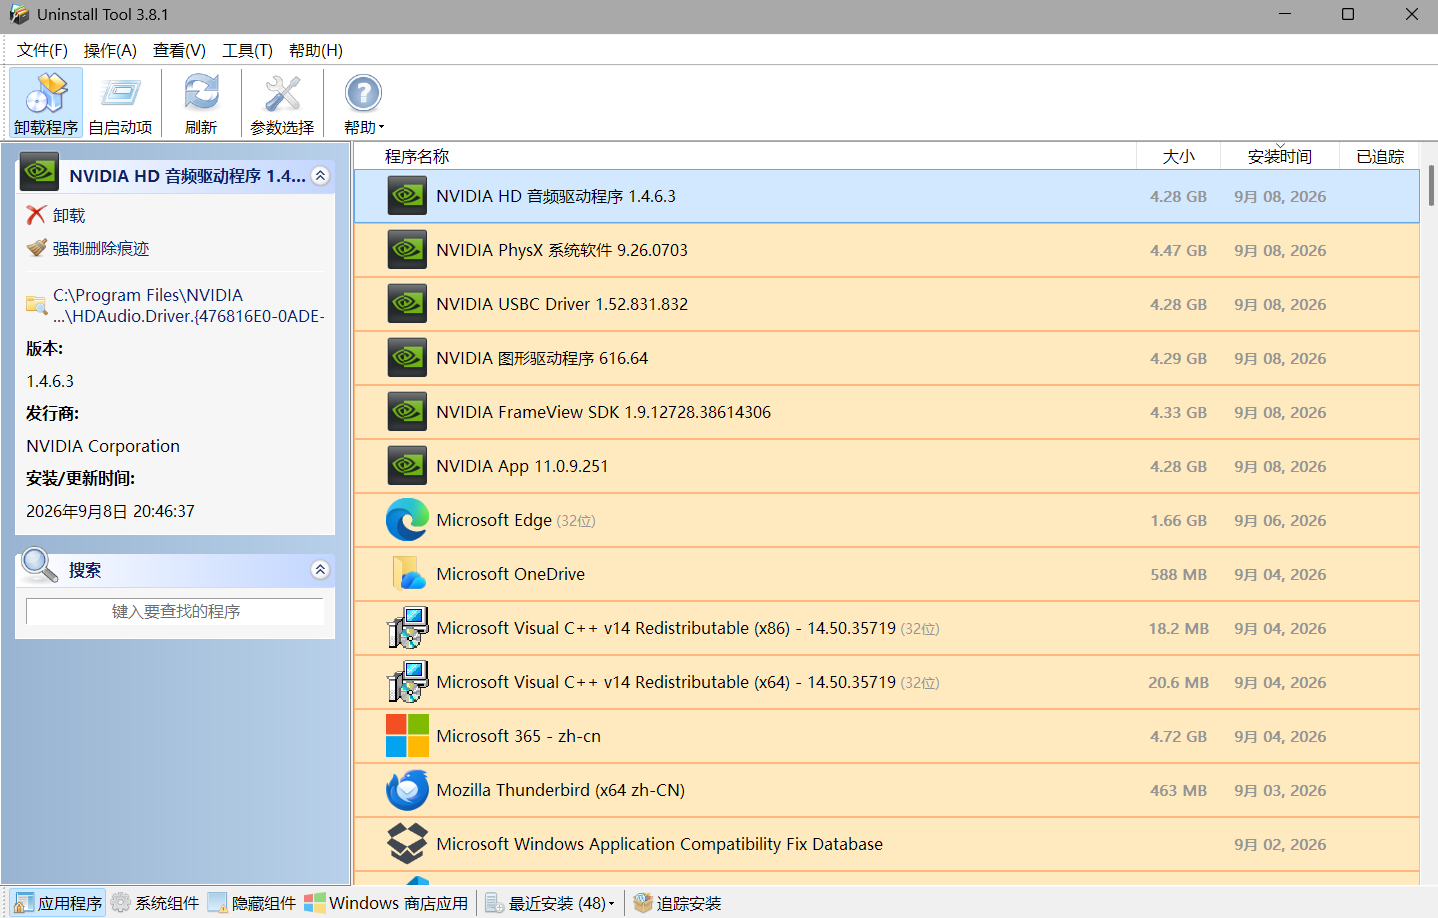The image size is (1438, 918).
Task: Click the Uninstall Tool title bar icon
Action: click(x=19, y=14)
